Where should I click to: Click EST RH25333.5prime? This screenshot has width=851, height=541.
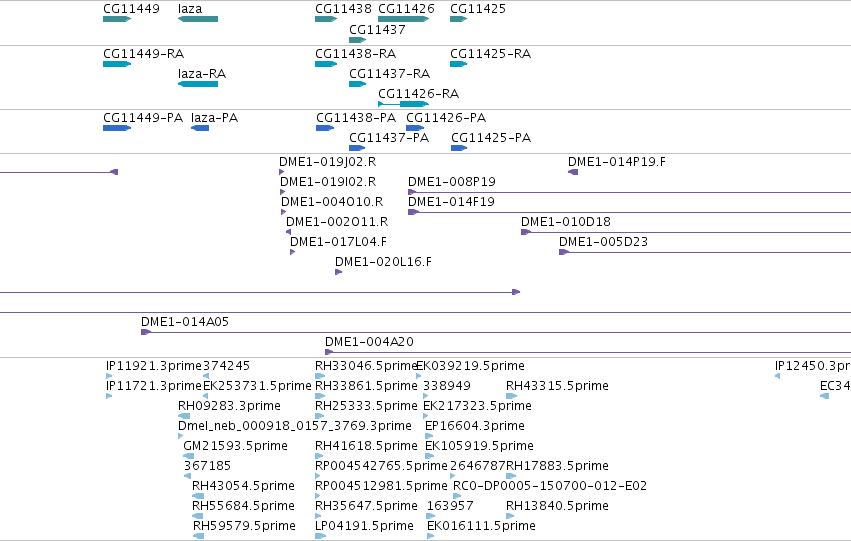coord(320,416)
